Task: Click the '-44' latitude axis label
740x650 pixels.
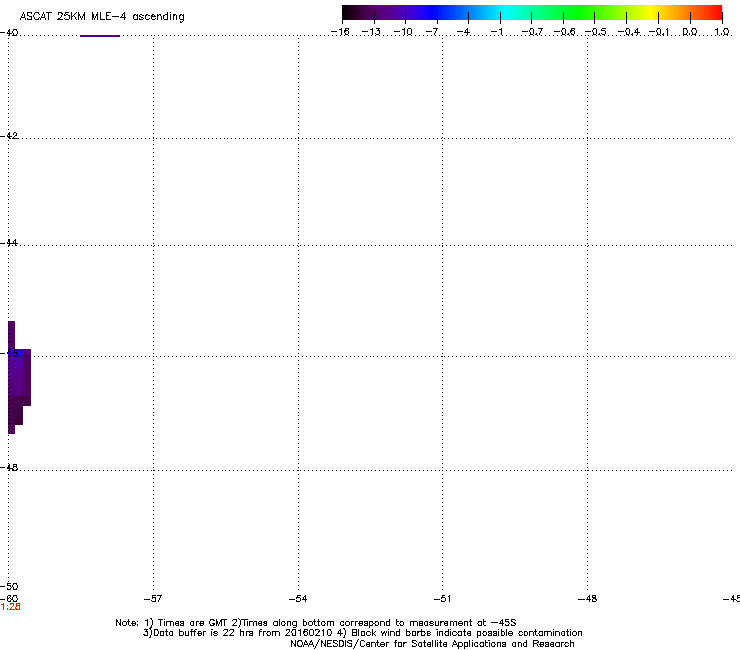Action: (9, 243)
